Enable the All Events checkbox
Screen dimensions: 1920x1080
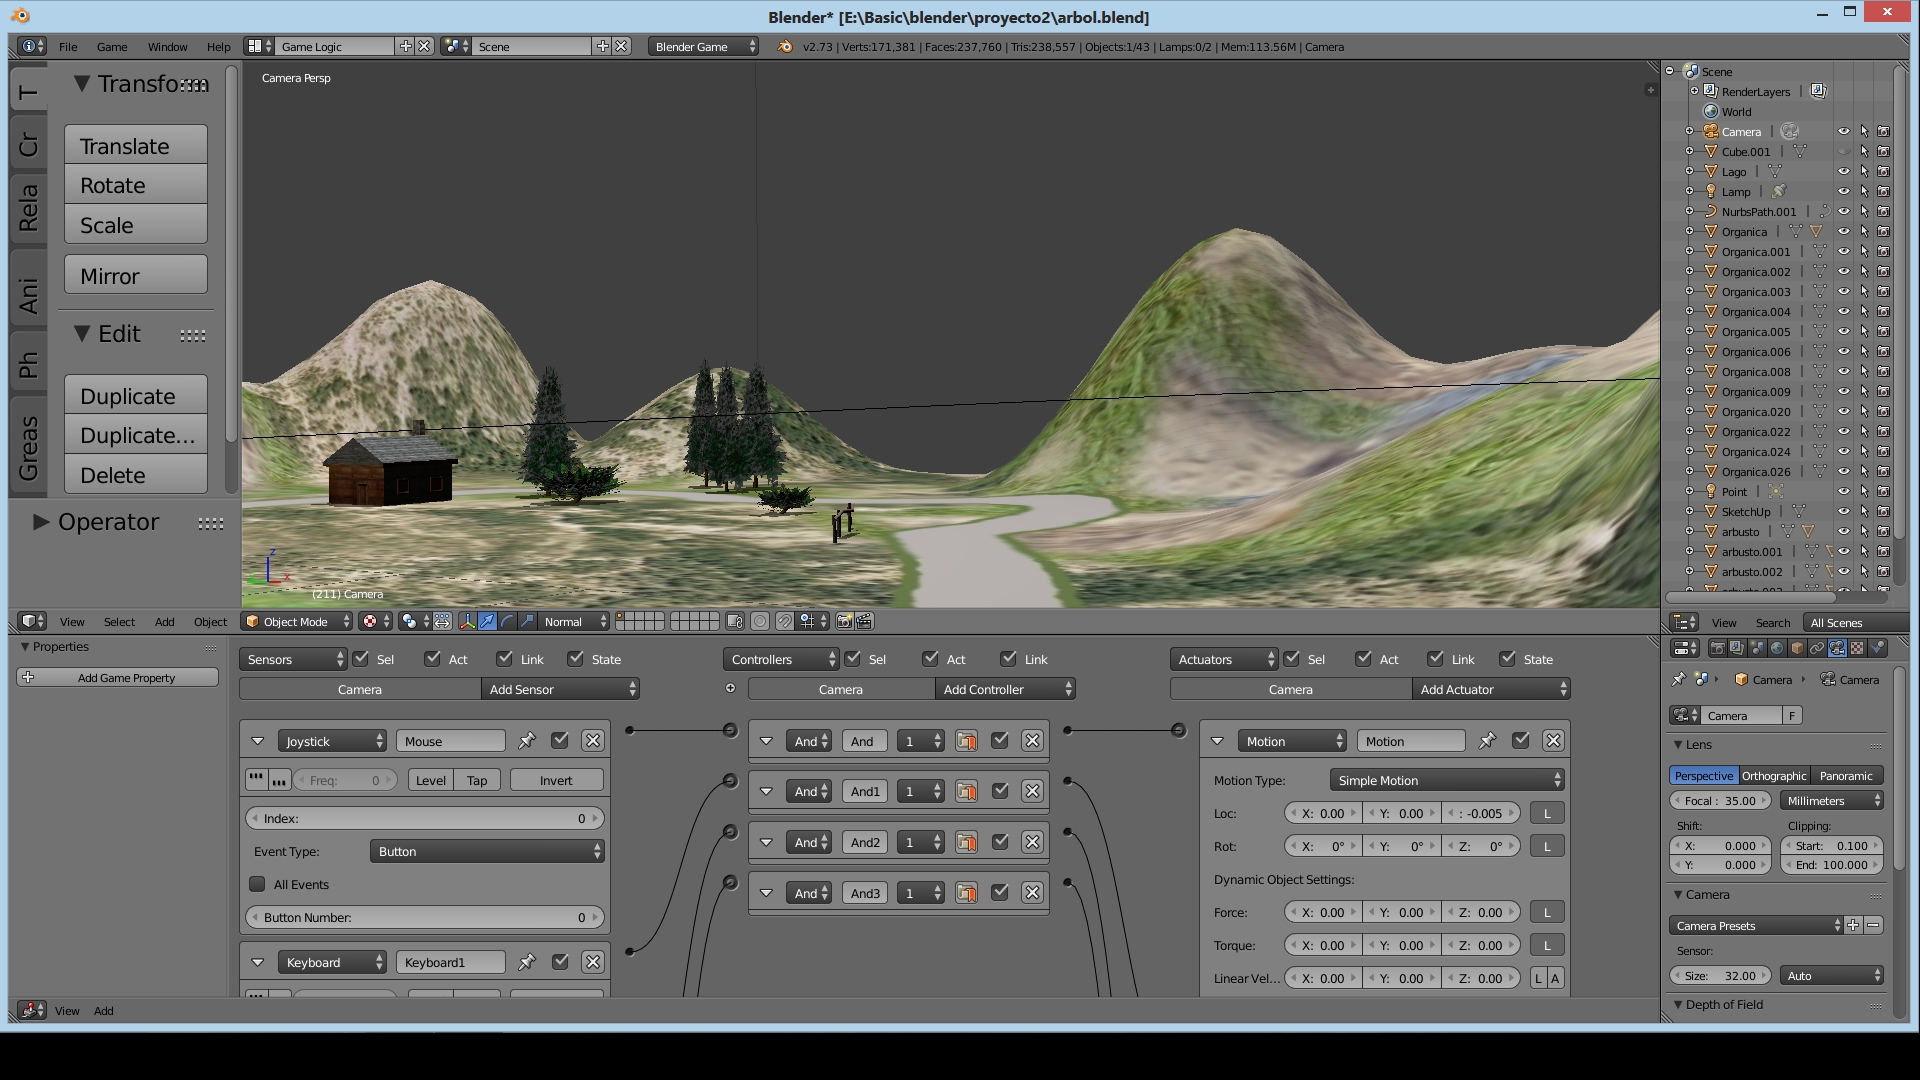pos(258,884)
